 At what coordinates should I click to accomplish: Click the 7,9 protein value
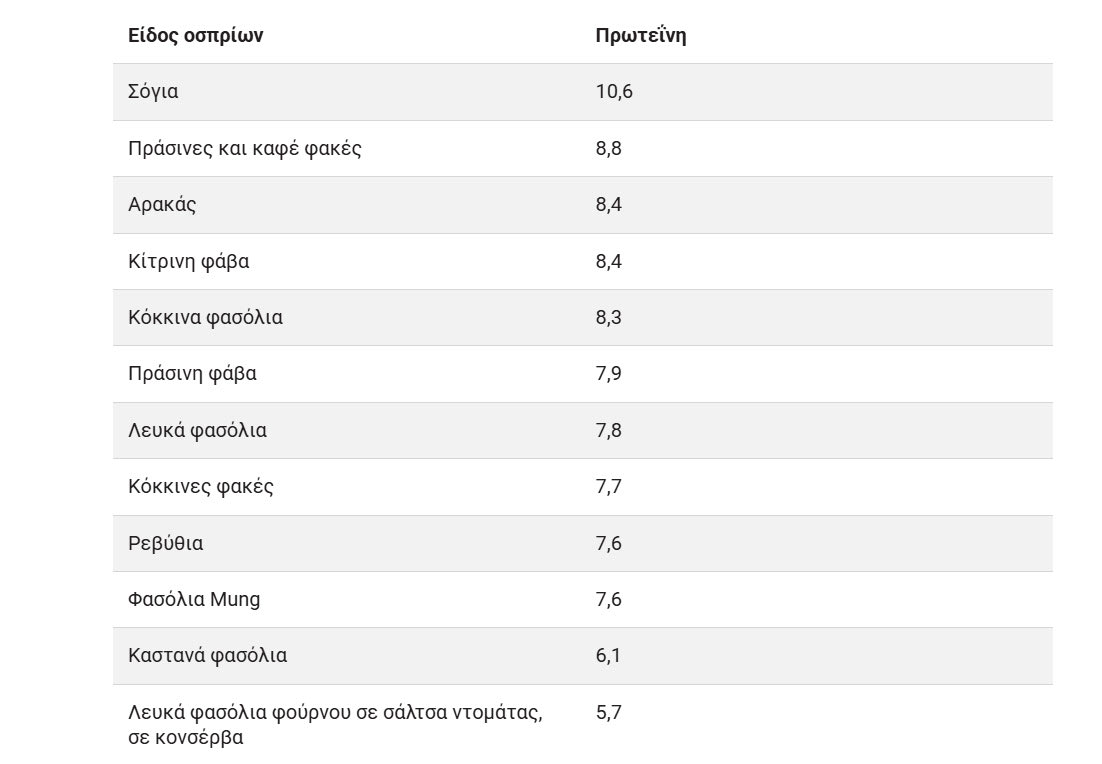click(x=609, y=374)
